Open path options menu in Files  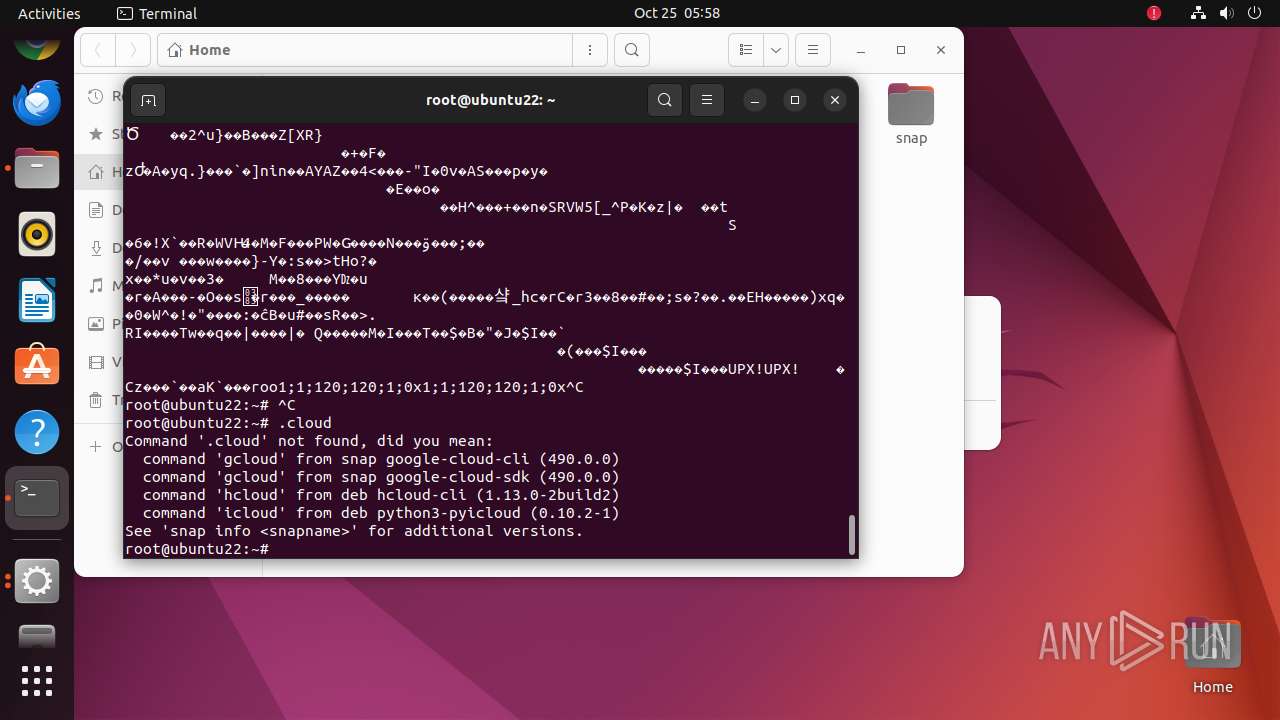tap(590, 50)
